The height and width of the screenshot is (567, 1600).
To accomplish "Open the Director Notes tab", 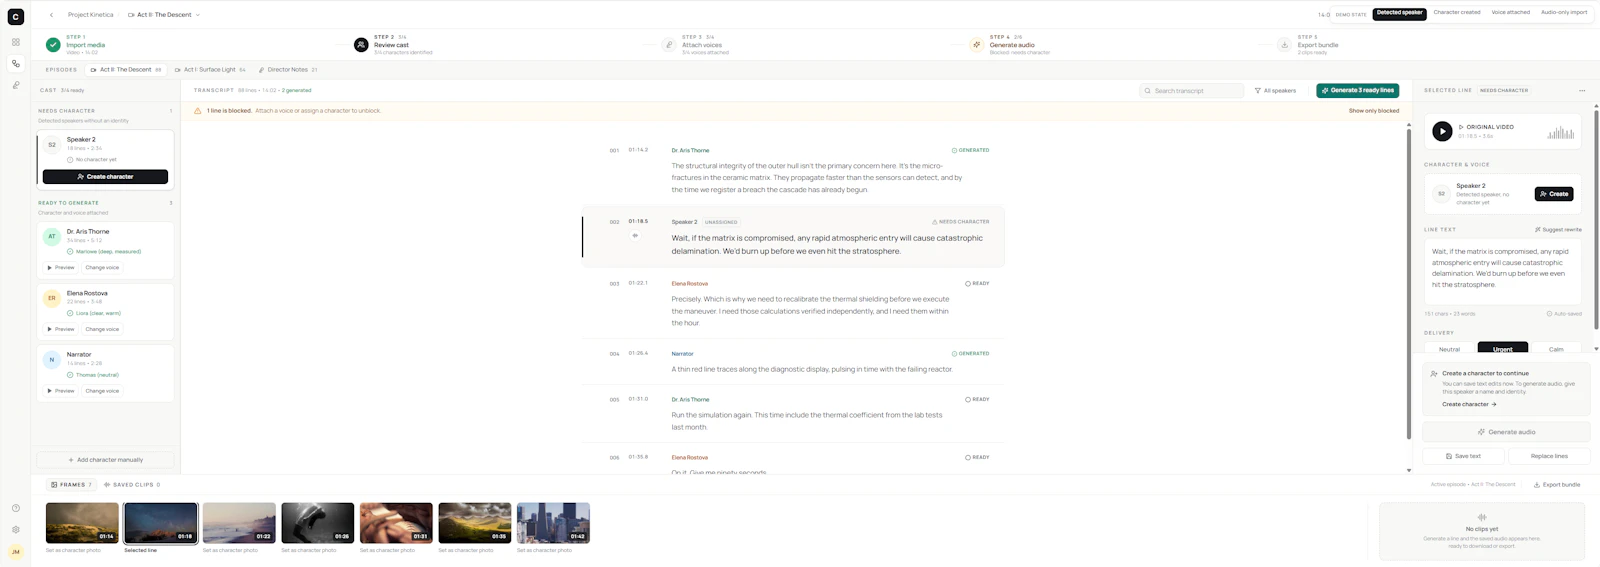I will coord(288,70).
